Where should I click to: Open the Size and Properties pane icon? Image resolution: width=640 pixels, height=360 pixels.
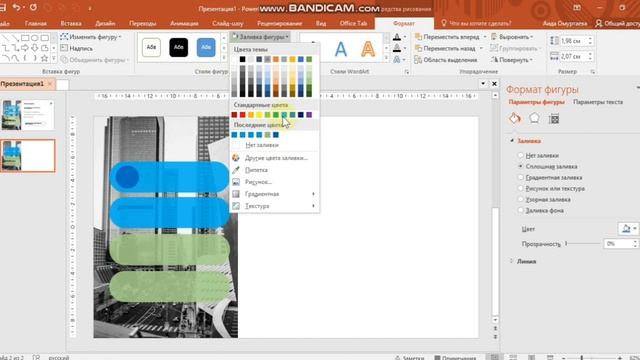(x=554, y=119)
